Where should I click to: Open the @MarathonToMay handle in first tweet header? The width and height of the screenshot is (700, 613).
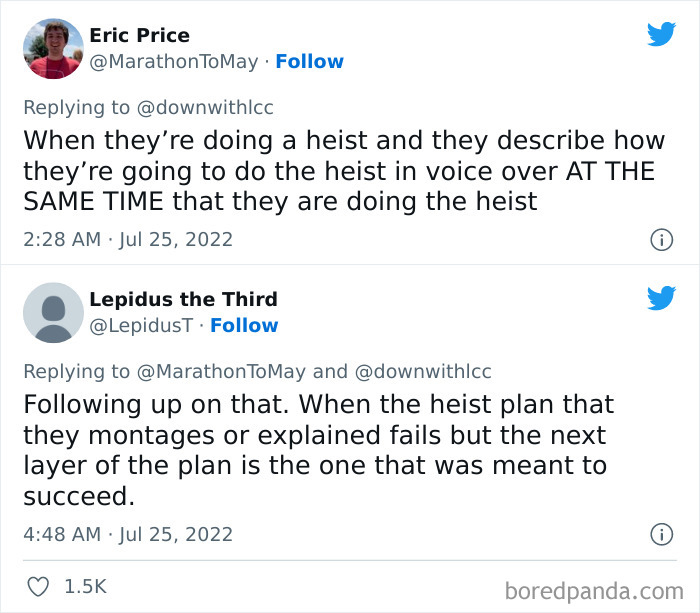point(175,61)
